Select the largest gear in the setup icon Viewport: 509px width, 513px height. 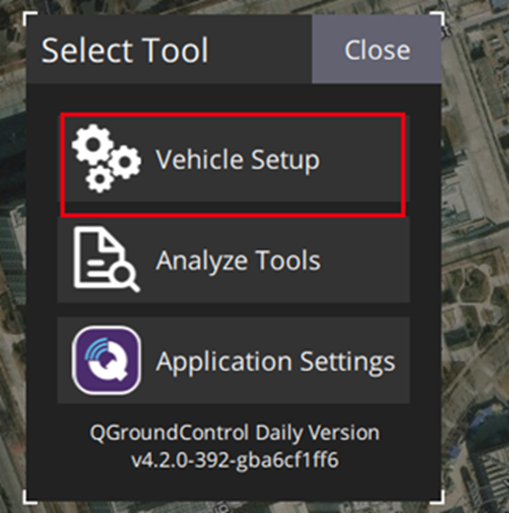click(93, 144)
